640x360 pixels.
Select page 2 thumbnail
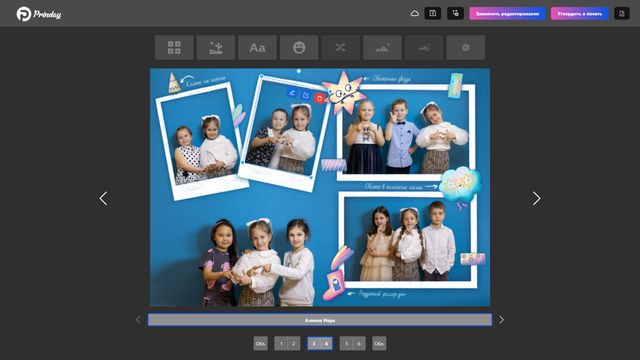293,343
